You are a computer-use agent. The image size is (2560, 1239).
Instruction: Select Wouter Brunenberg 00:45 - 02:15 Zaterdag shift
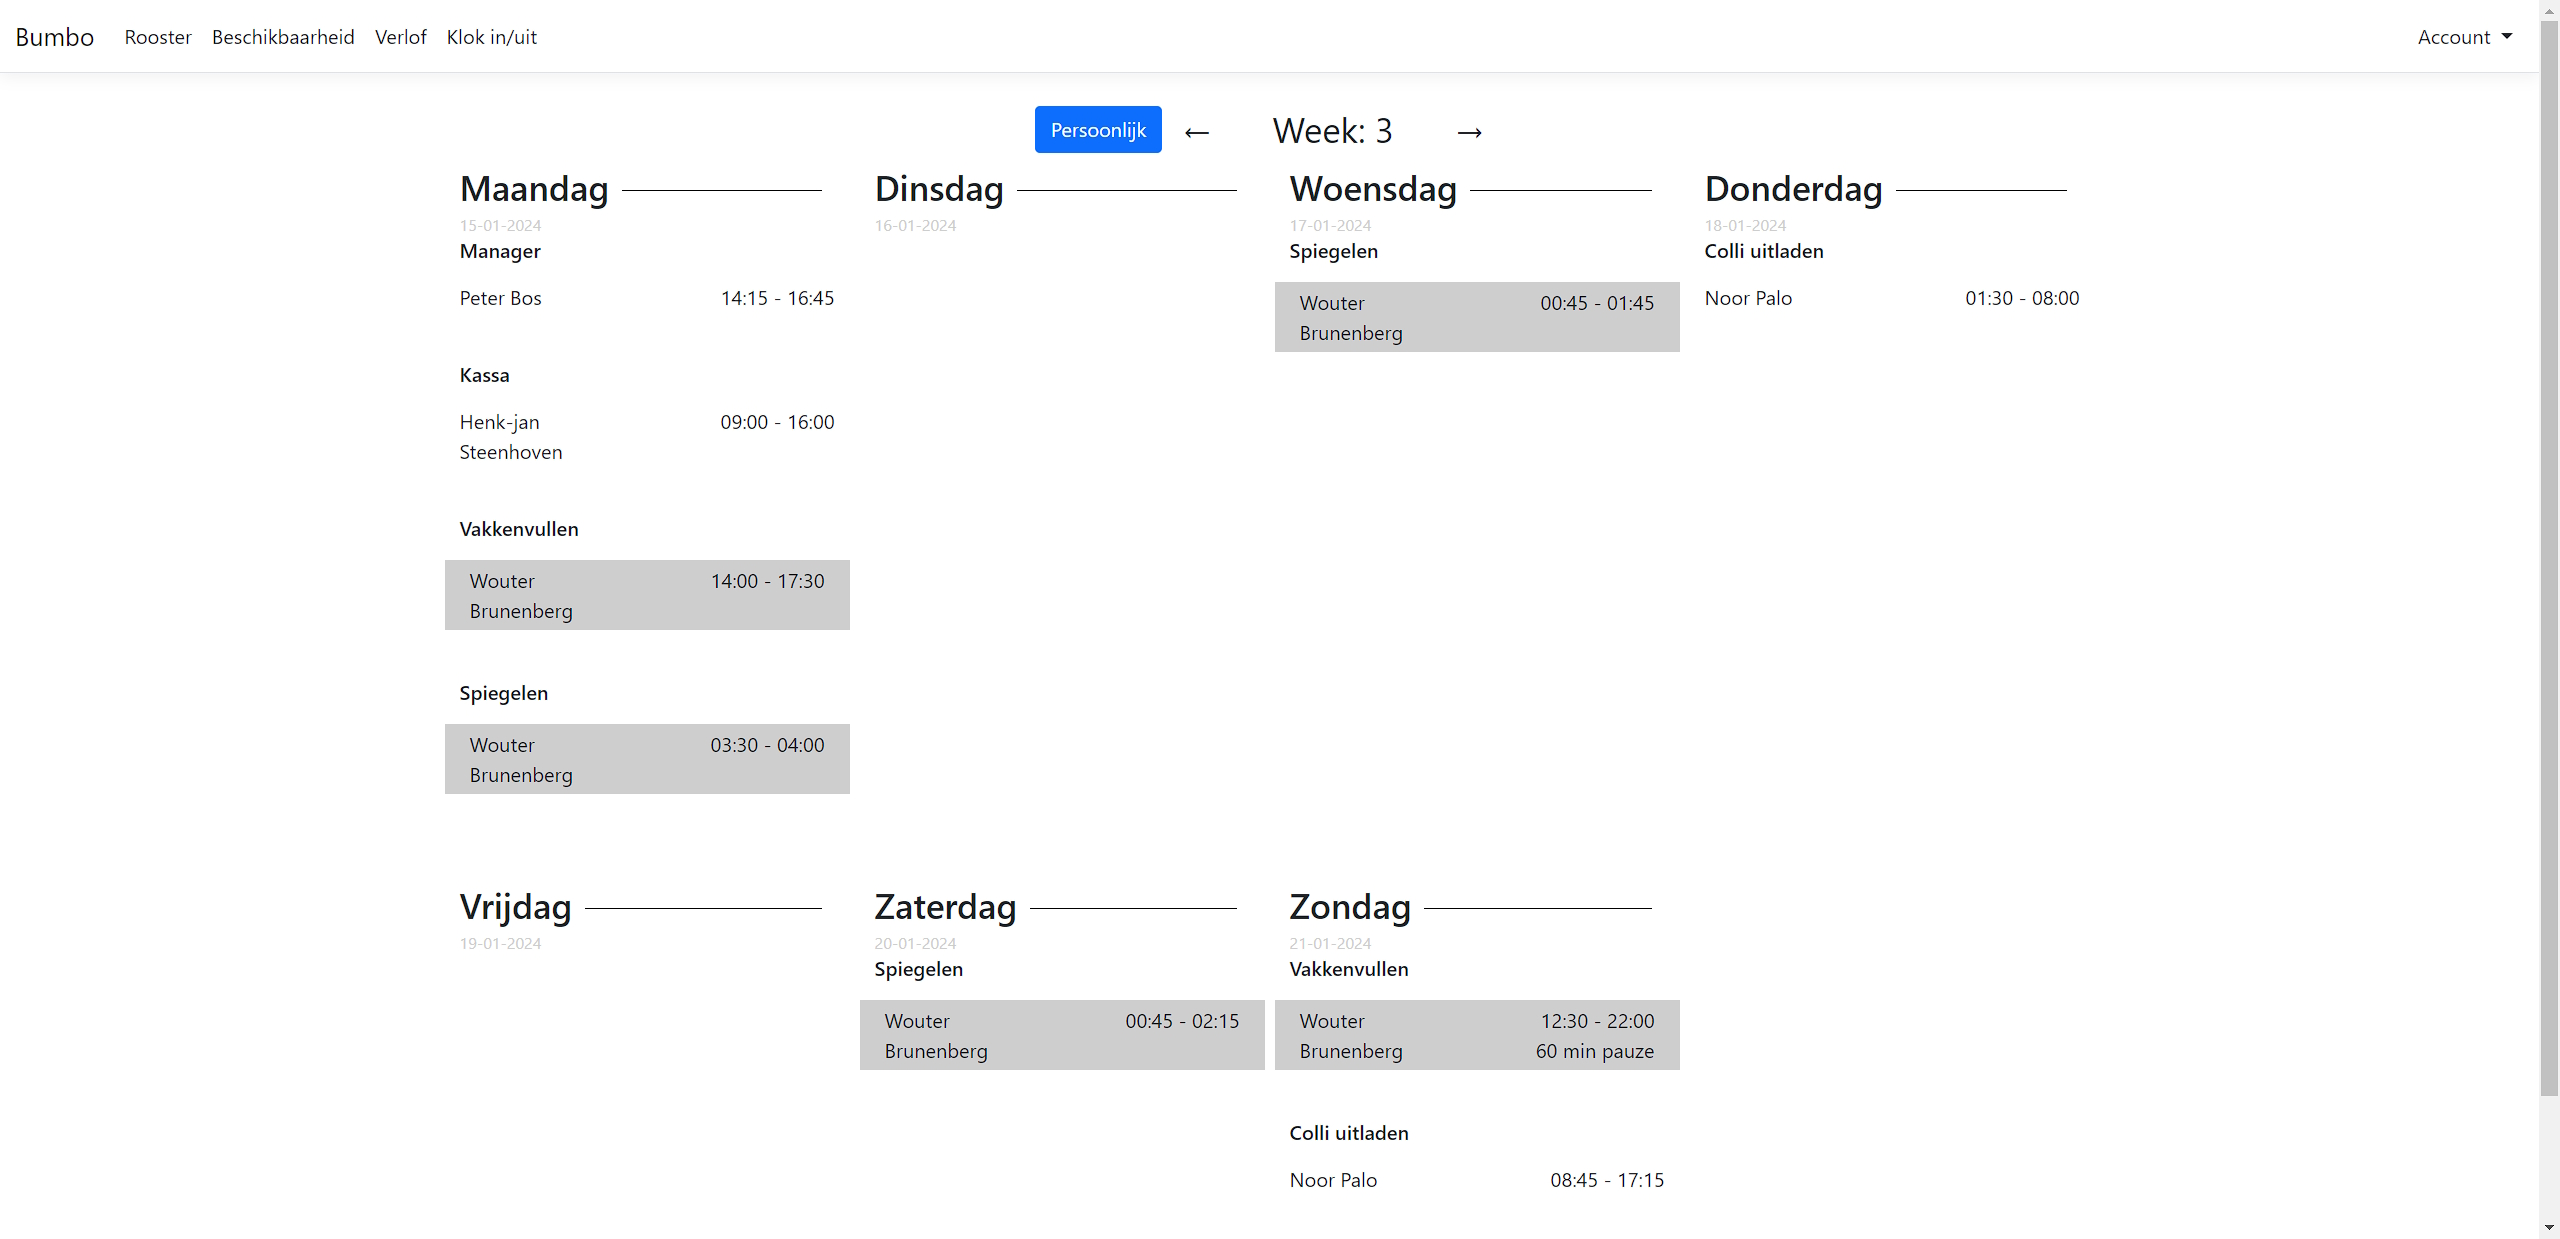1062,1035
